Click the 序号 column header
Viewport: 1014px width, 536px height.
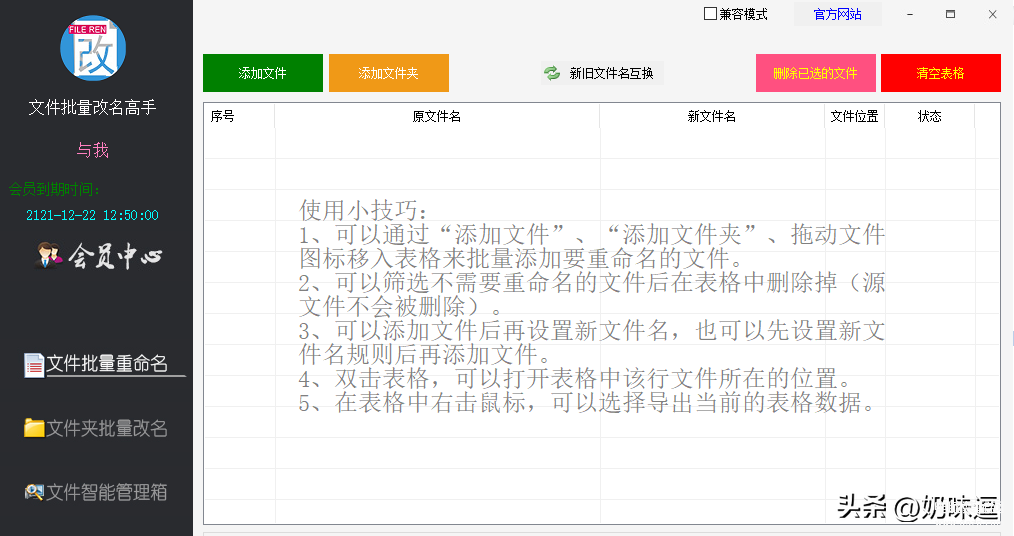click(x=239, y=116)
